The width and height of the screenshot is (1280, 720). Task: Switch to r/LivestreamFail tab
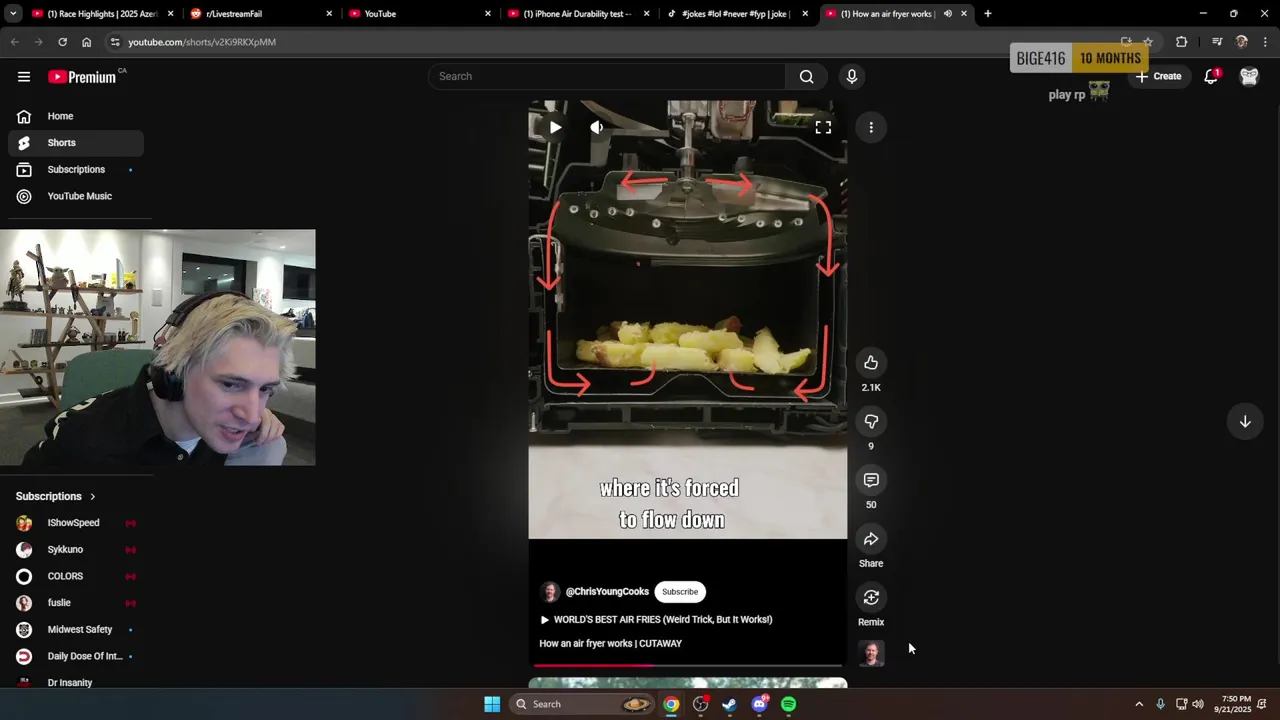260,14
